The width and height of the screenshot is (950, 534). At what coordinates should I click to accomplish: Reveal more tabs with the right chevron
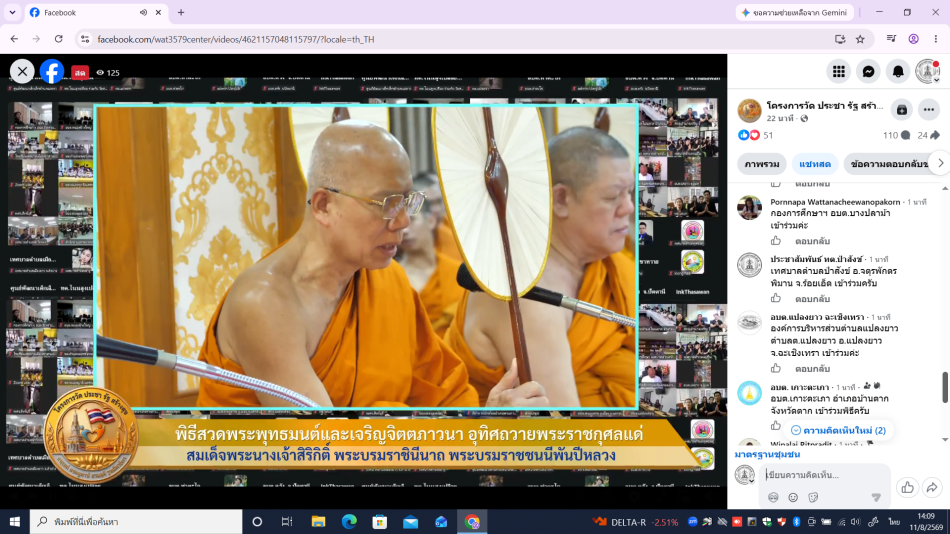(940, 163)
